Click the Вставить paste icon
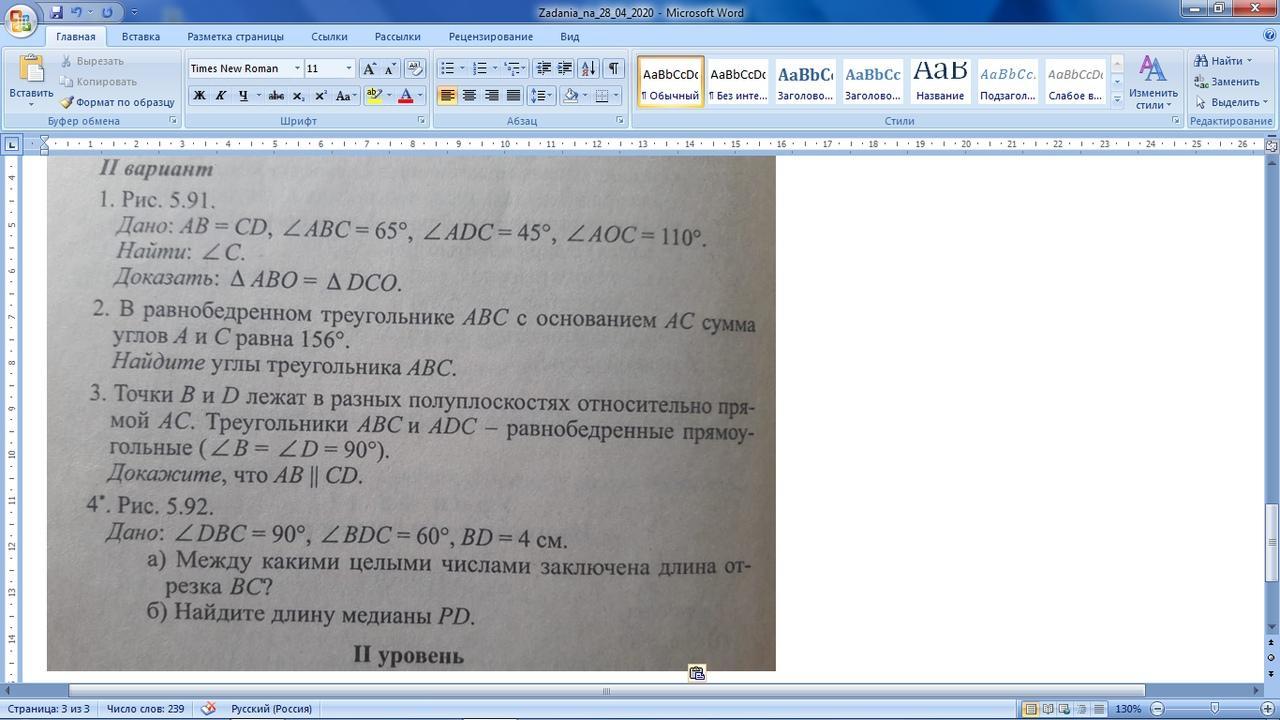Viewport: 1280px width, 720px height. pyautogui.click(x=31, y=70)
